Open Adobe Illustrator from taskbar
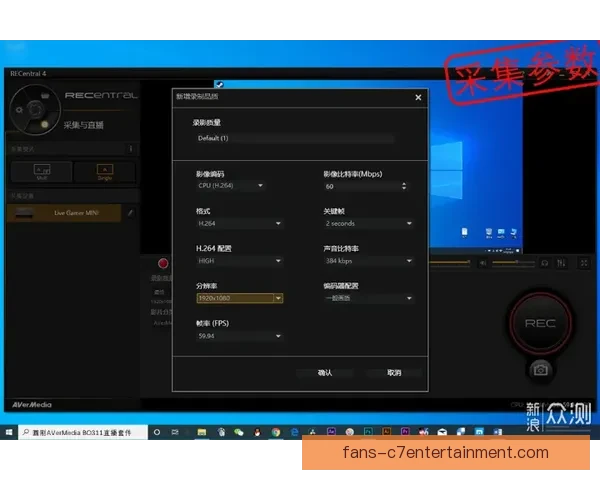The image size is (600, 480). (x=387, y=432)
